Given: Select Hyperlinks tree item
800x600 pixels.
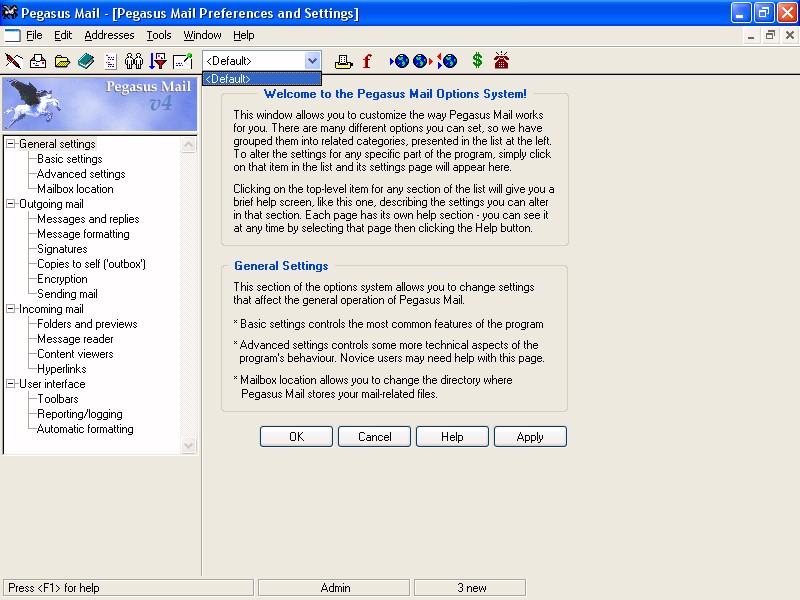Looking at the screenshot, I should 62,369.
